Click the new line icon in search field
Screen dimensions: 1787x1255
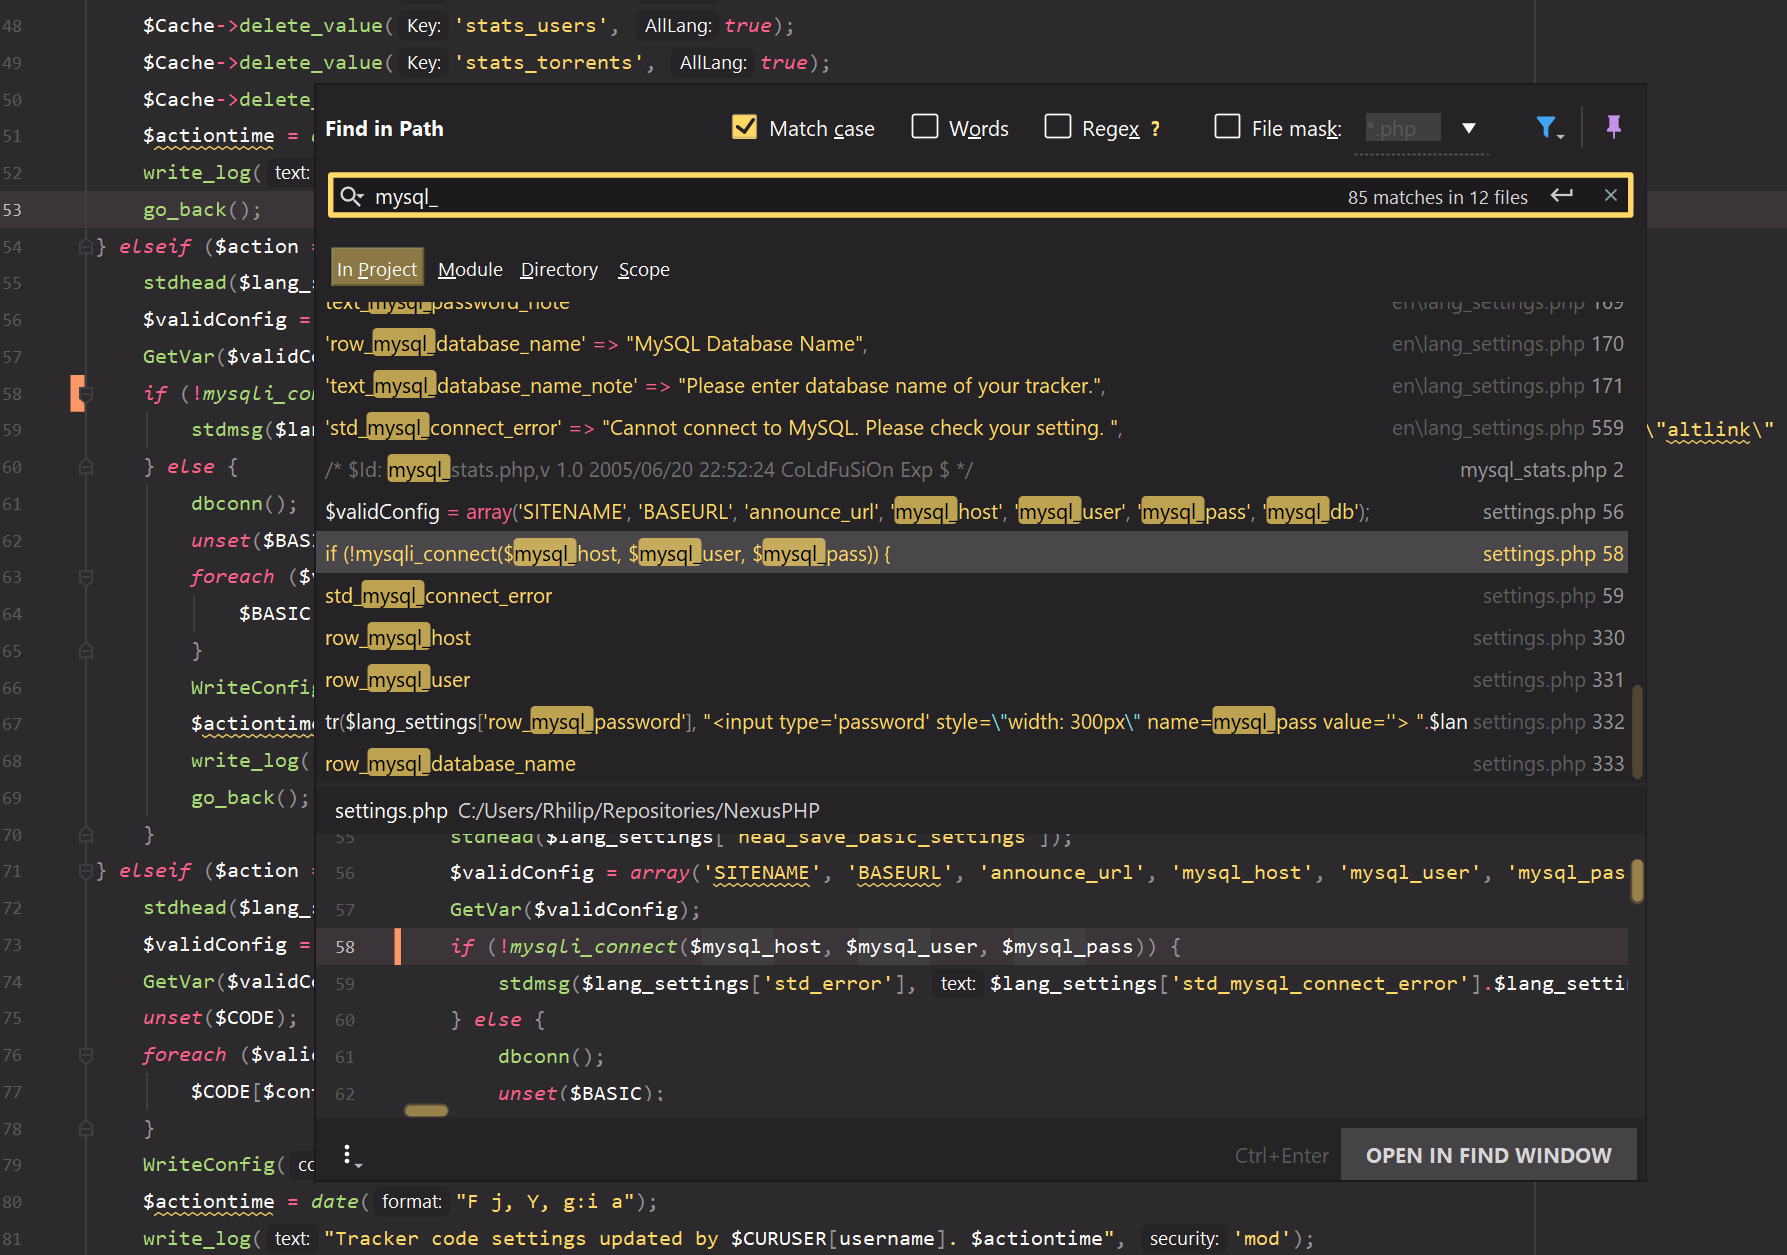pyautogui.click(x=1561, y=196)
